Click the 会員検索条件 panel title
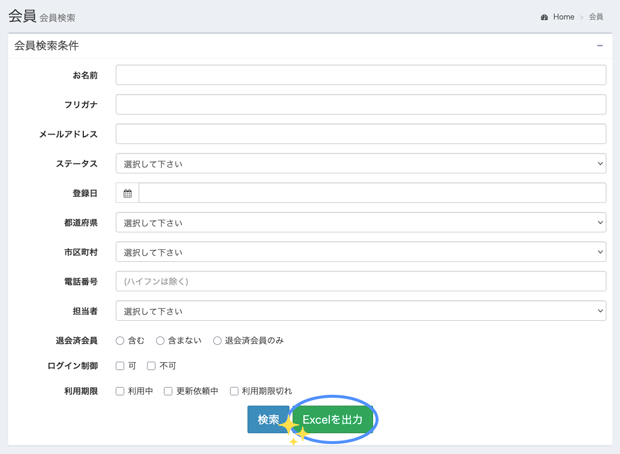The image size is (620, 454). (47, 46)
